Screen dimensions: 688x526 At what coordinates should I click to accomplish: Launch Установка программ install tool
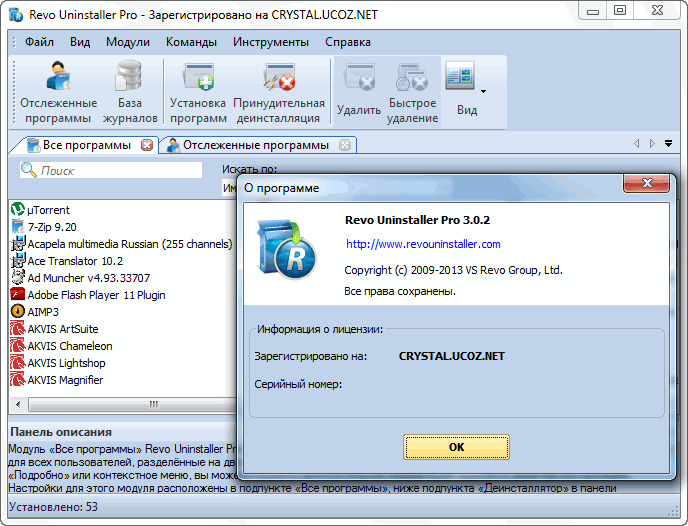(198, 92)
